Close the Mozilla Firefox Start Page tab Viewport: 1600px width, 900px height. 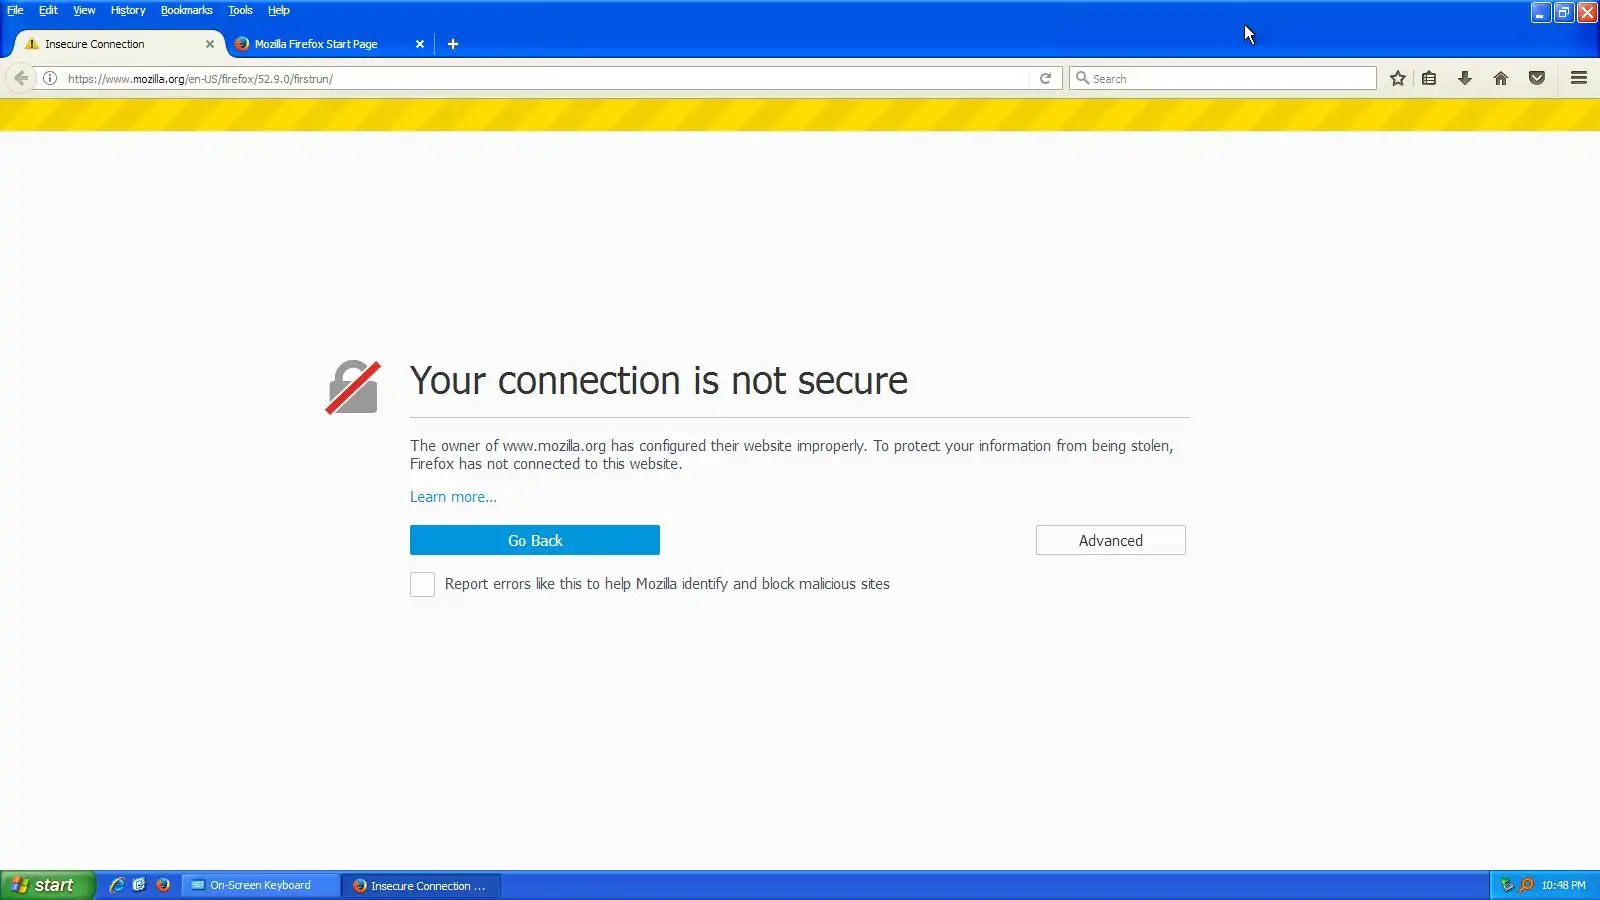click(420, 44)
